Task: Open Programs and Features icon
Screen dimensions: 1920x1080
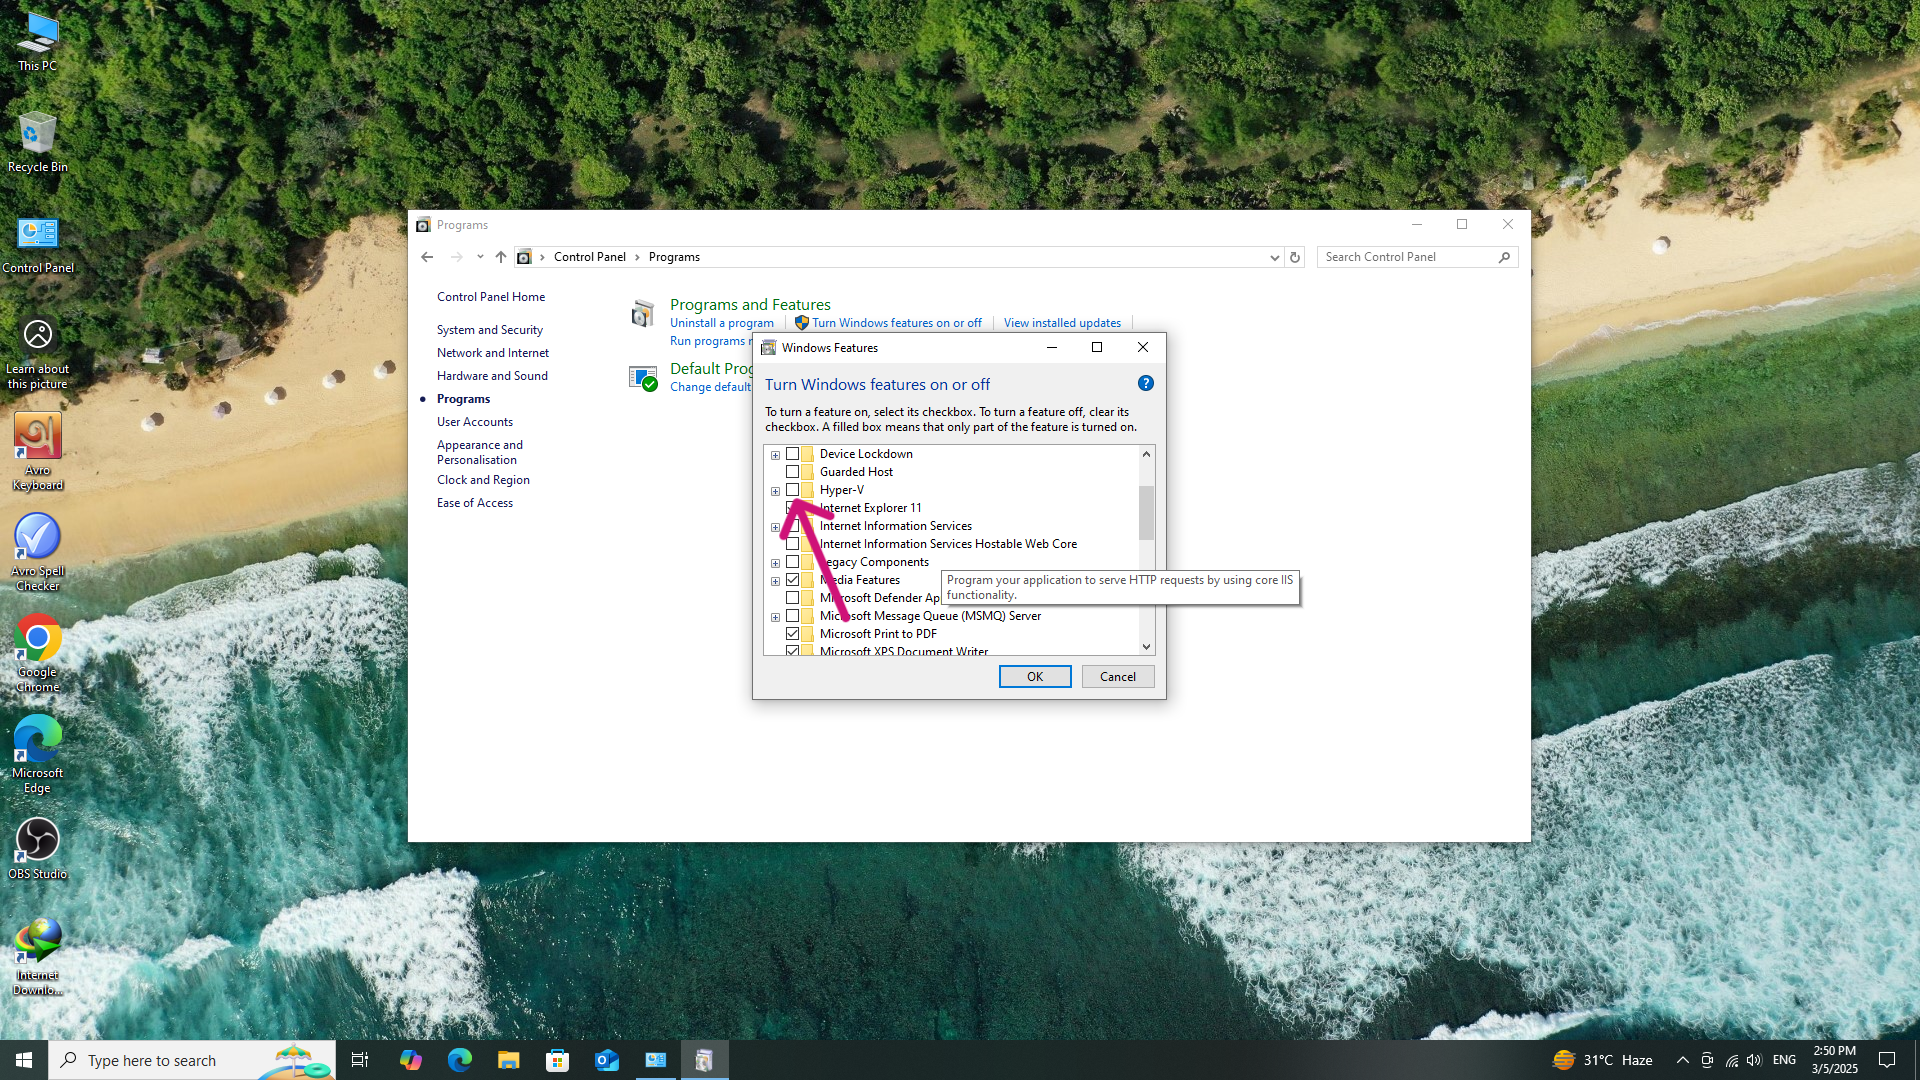Action: click(642, 314)
